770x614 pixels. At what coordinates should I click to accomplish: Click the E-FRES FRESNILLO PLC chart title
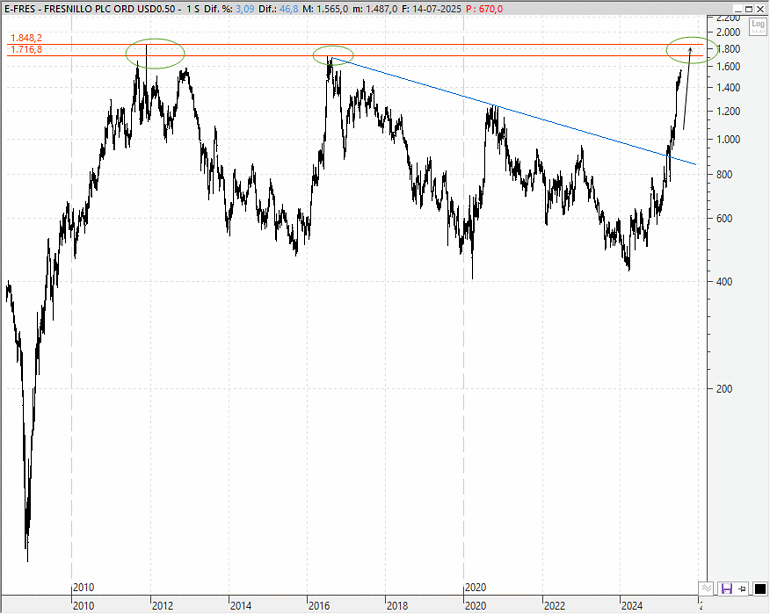click(90, 9)
